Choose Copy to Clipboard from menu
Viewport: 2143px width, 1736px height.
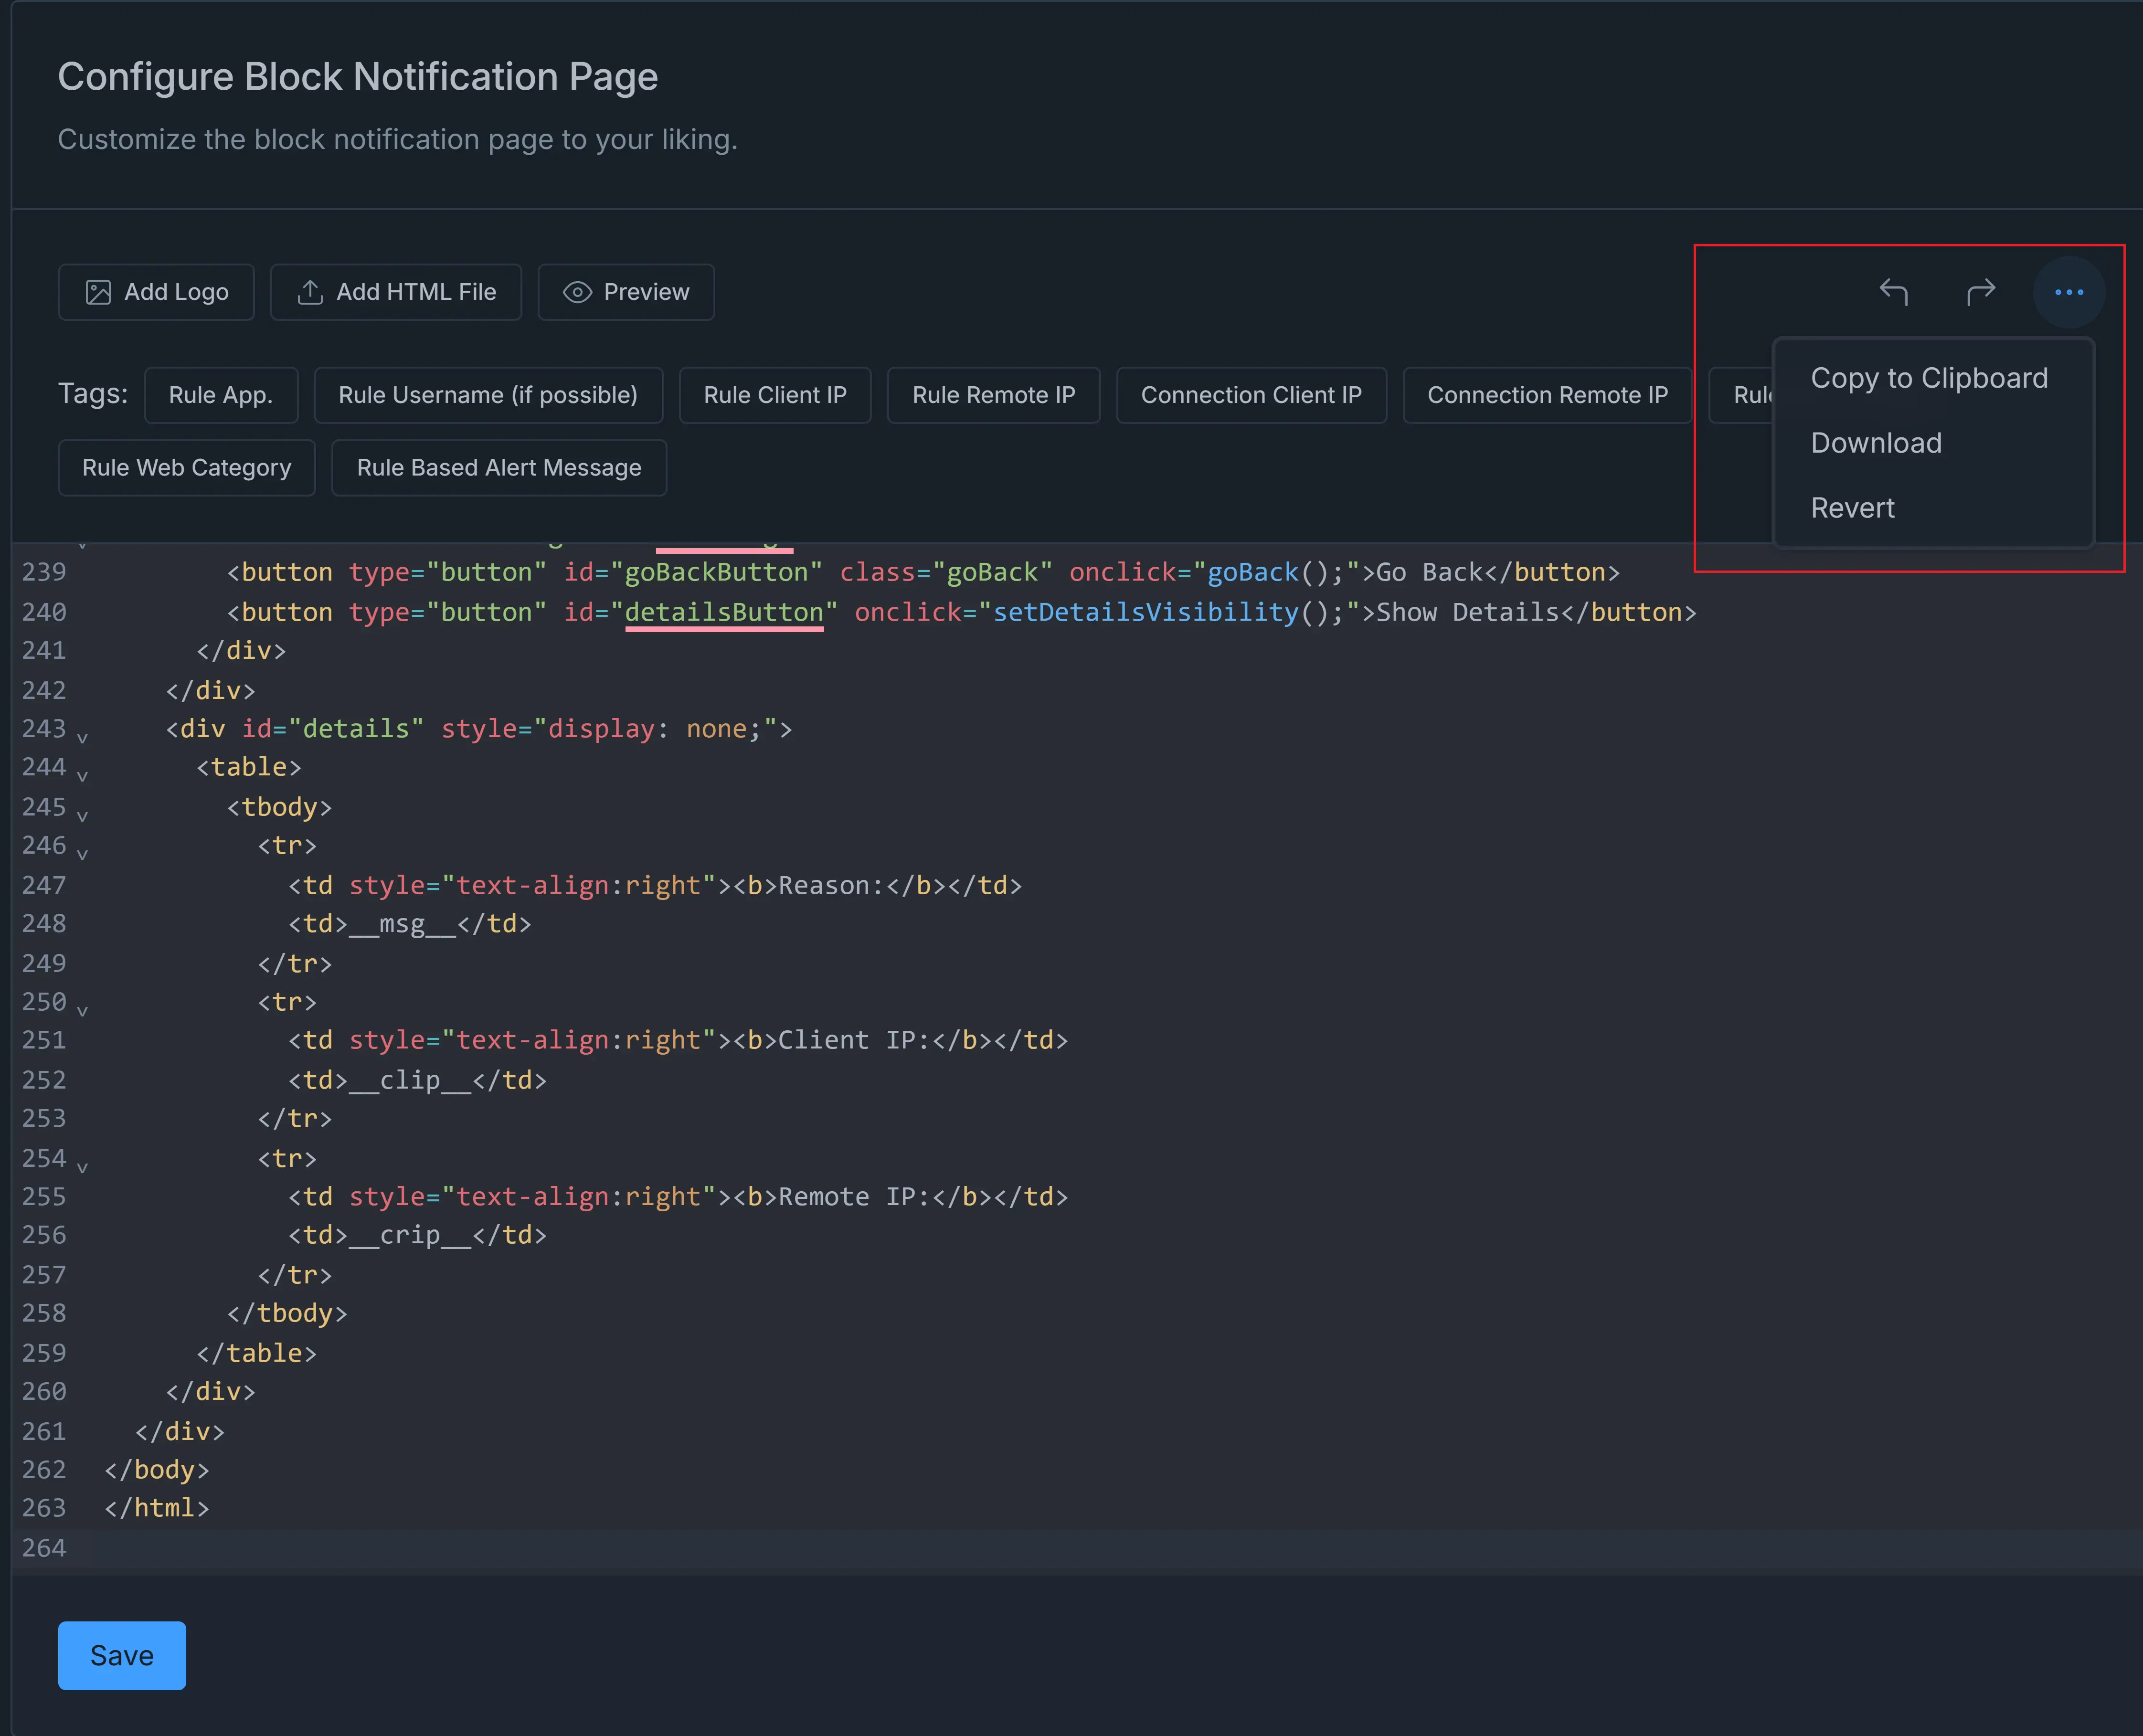coord(1928,378)
